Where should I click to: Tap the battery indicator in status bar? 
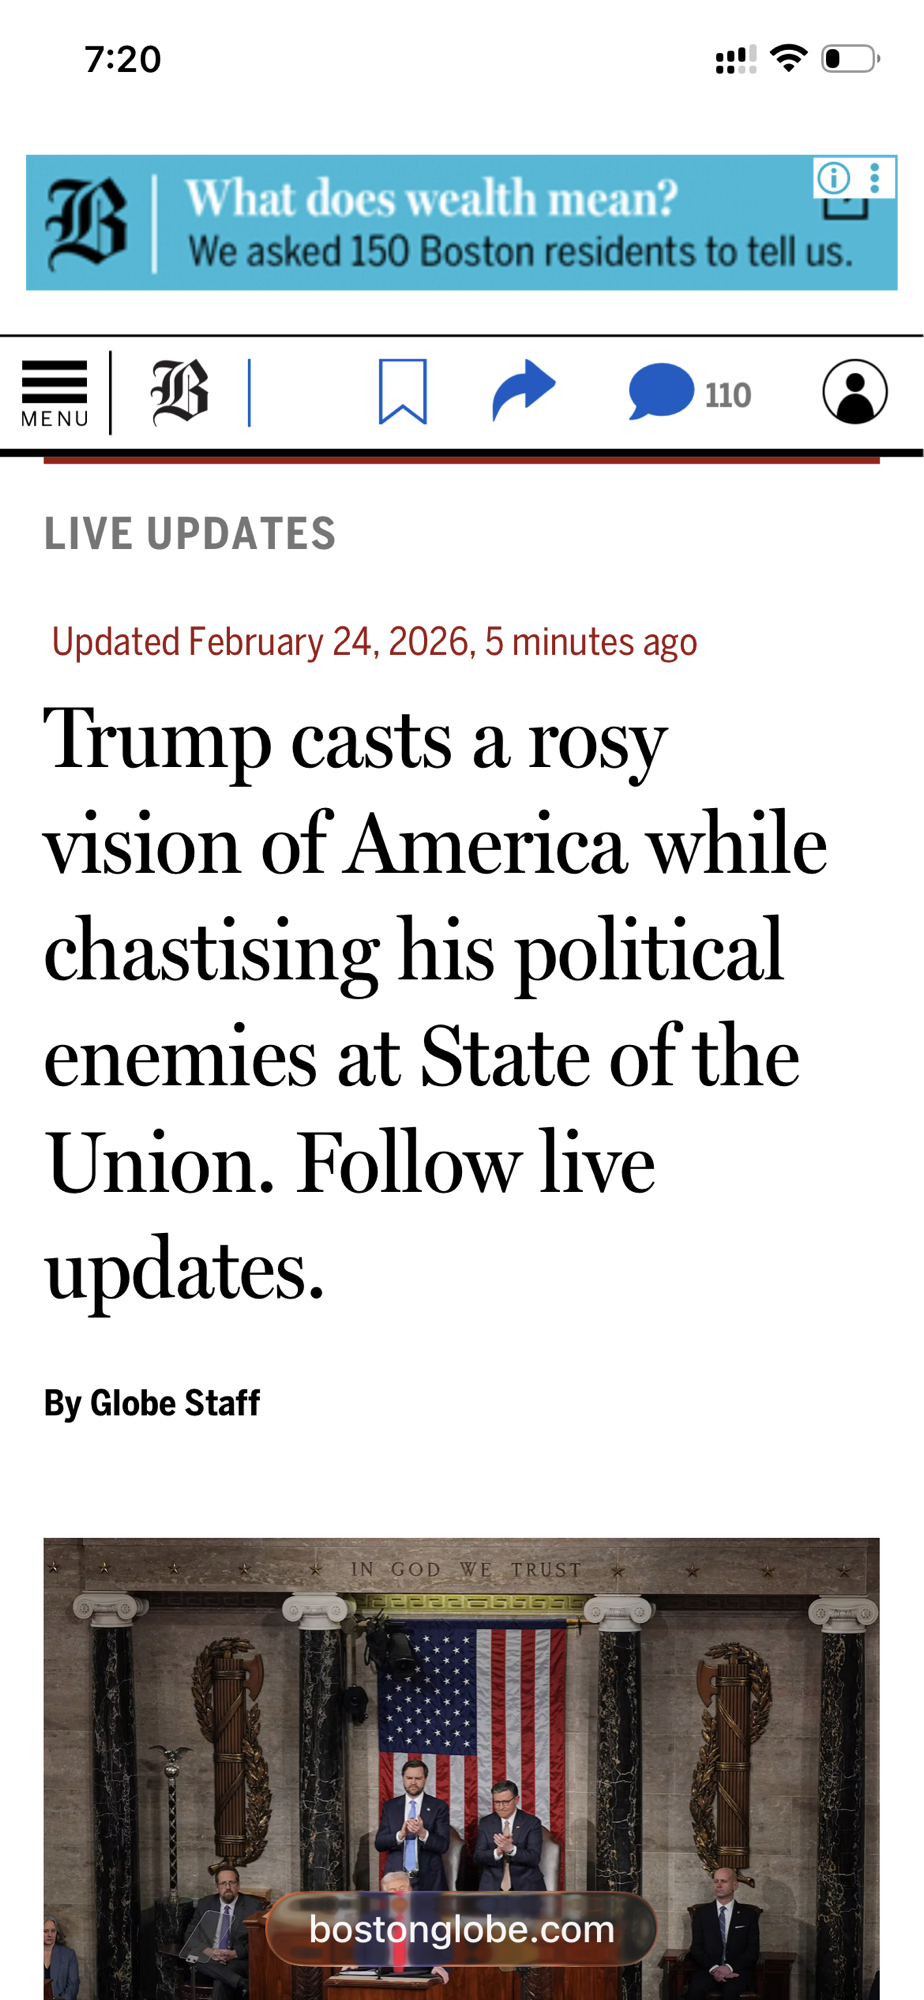click(x=850, y=59)
